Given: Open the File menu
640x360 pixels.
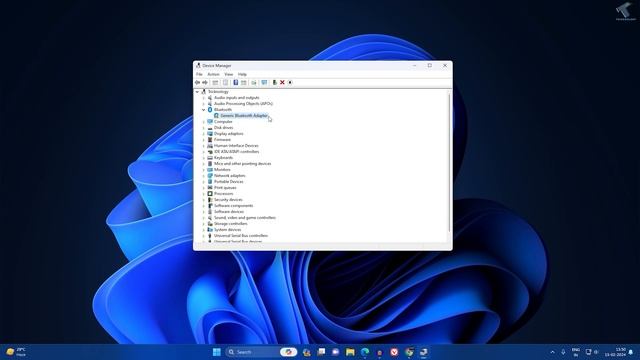Looking at the screenshot, I should [x=199, y=74].
